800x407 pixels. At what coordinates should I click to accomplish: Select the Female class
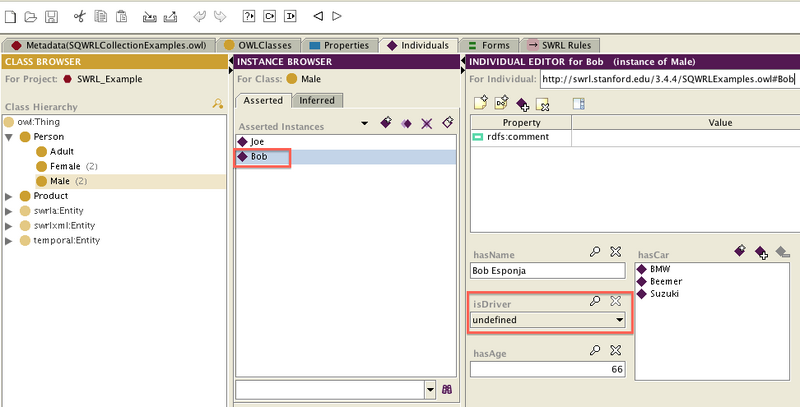click(x=67, y=167)
